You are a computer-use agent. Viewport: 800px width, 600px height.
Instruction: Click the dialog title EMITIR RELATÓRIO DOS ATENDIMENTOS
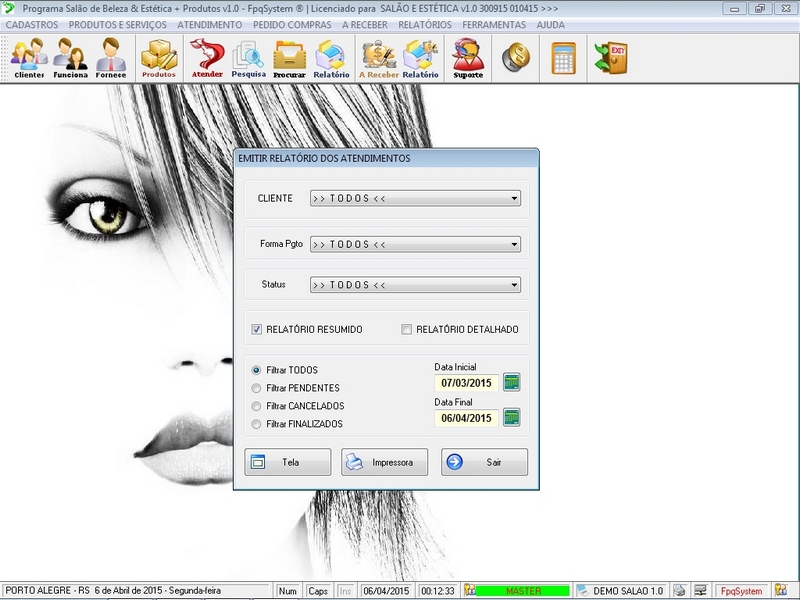324,158
